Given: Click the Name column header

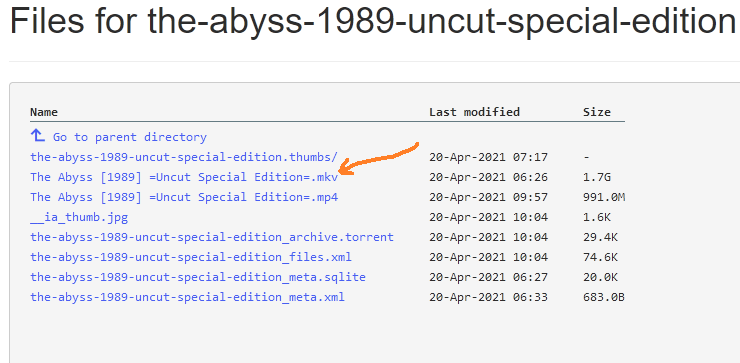Looking at the screenshot, I should click(x=44, y=112).
